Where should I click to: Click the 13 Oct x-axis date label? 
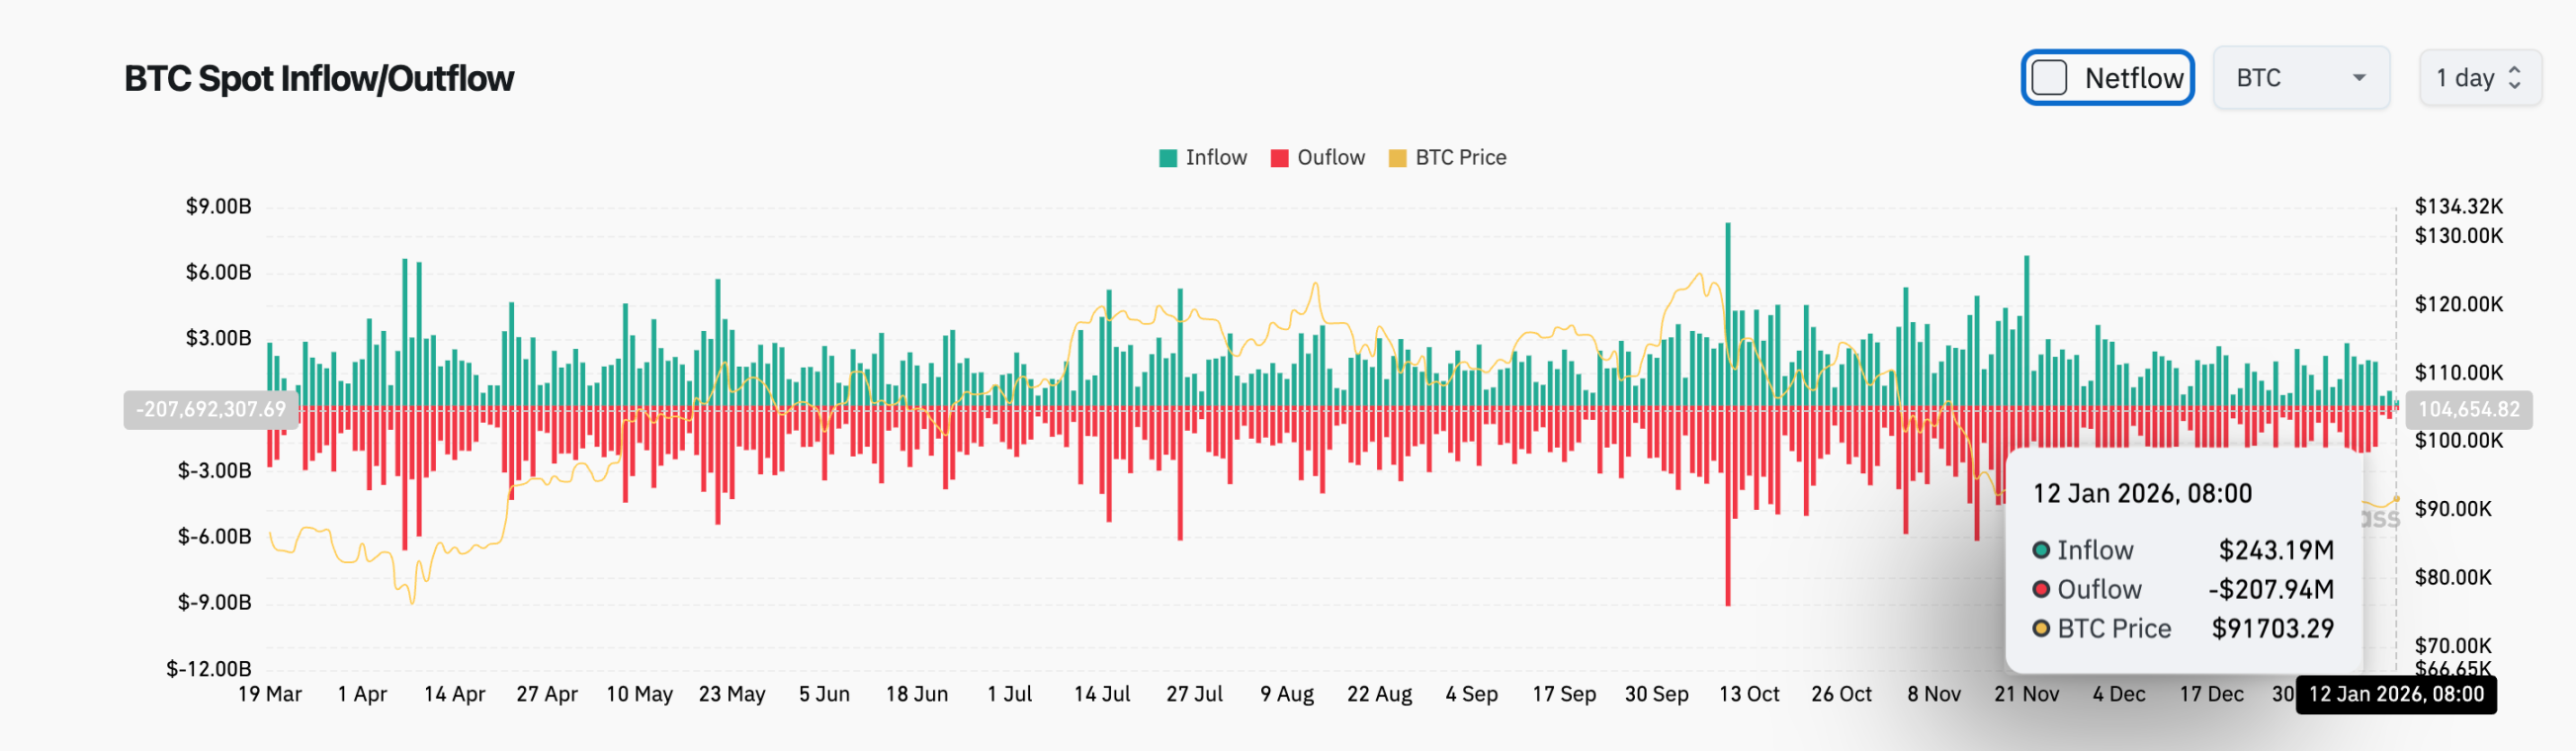pos(1748,694)
